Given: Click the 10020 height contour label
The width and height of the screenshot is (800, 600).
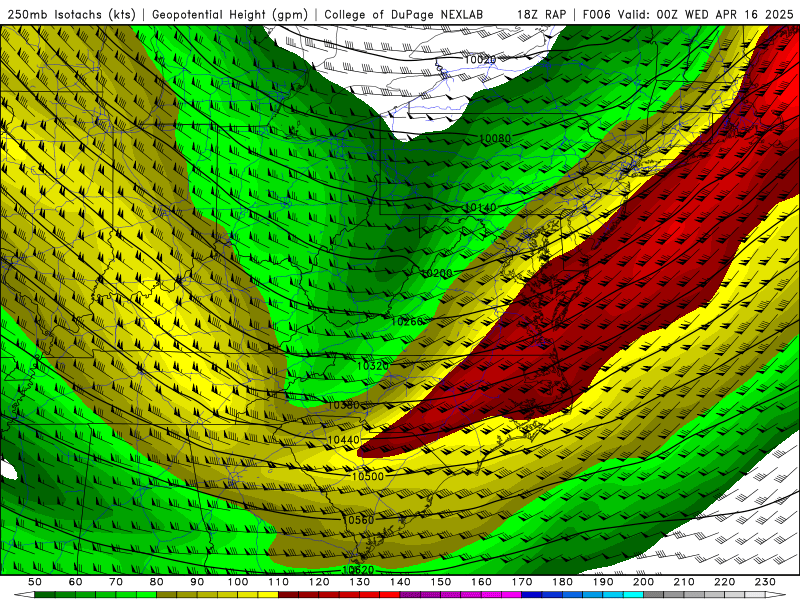Looking at the screenshot, I should 480,60.
